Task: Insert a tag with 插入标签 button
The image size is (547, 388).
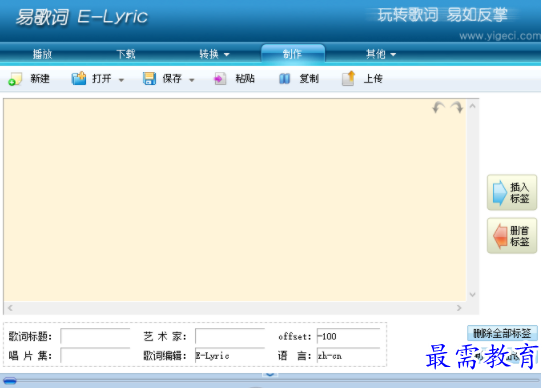Action: 512,192
